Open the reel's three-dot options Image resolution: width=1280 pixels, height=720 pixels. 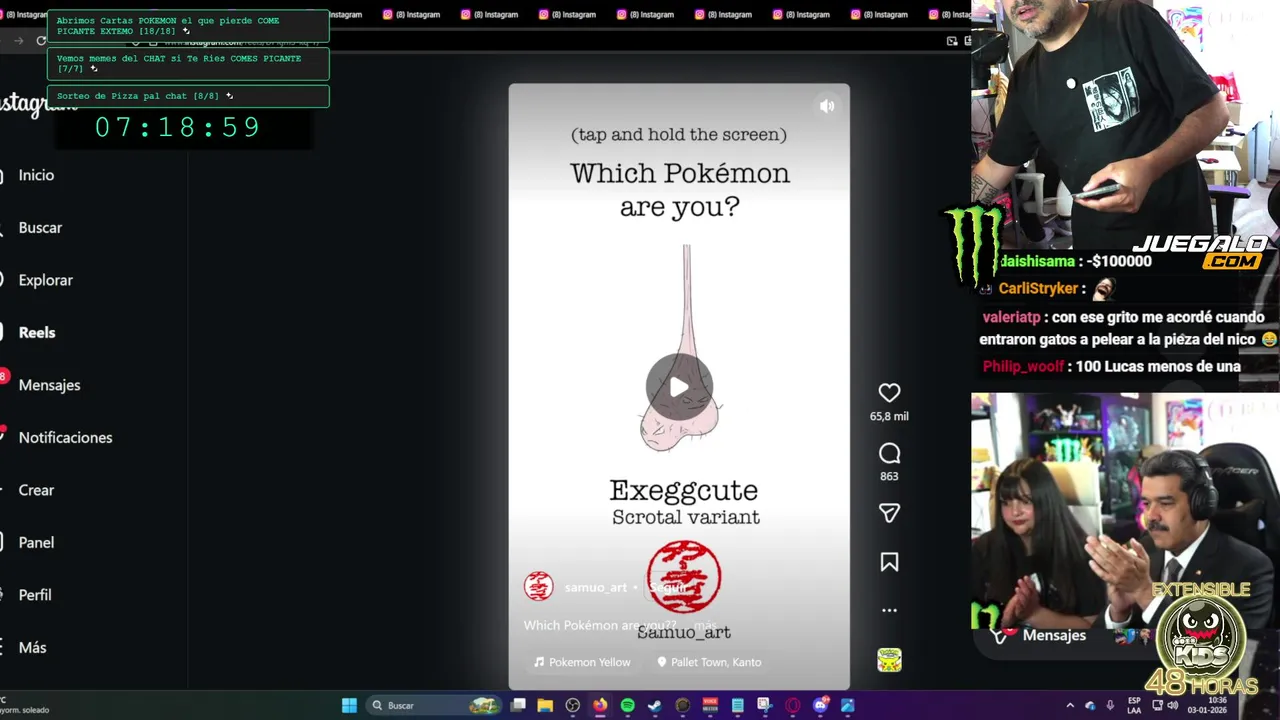pyautogui.click(x=889, y=610)
